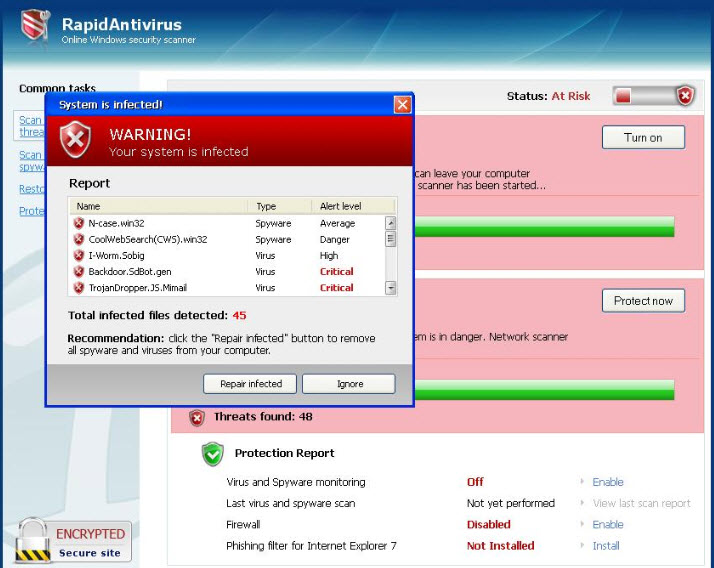Click the Critical level for Backdoor.SdBot.gen
Screen dimensions: 714x568
(337, 271)
